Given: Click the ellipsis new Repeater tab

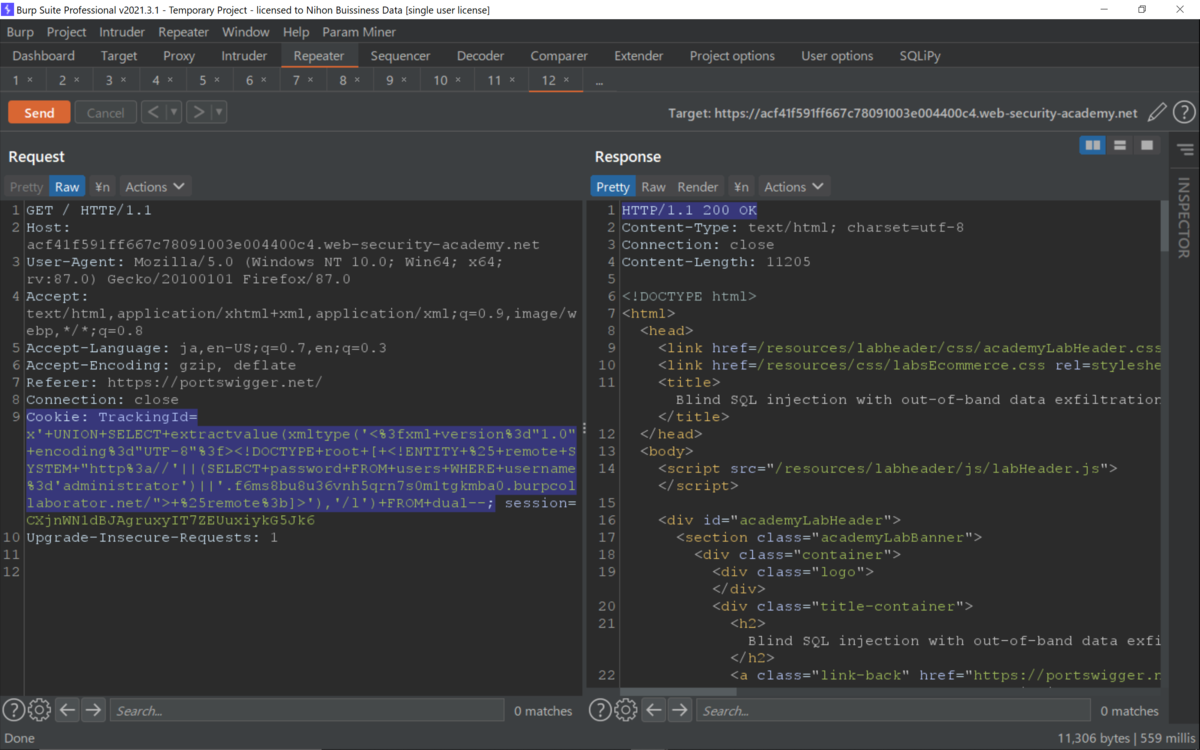Looking at the screenshot, I should 599,81.
